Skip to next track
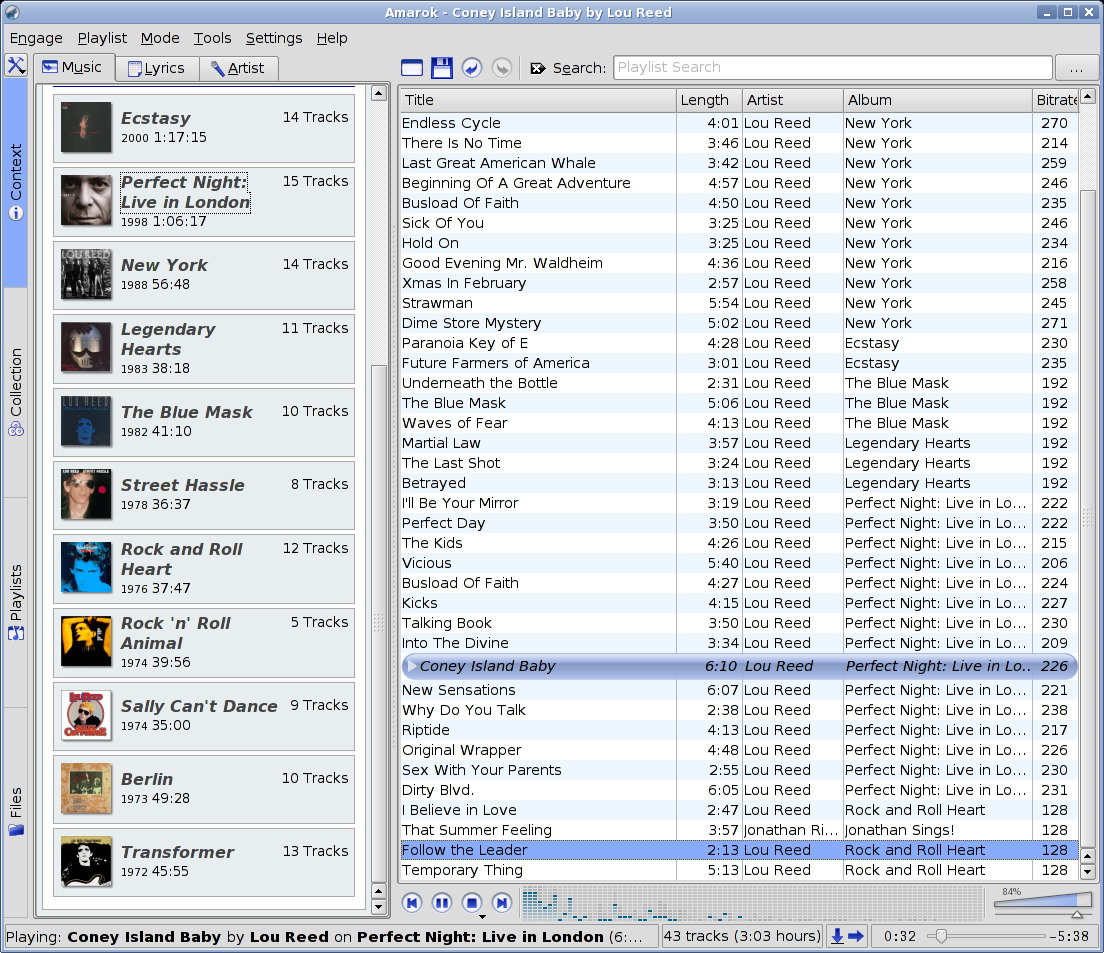The height and width of the screenshot is (953, 1104). click(501, 902)
